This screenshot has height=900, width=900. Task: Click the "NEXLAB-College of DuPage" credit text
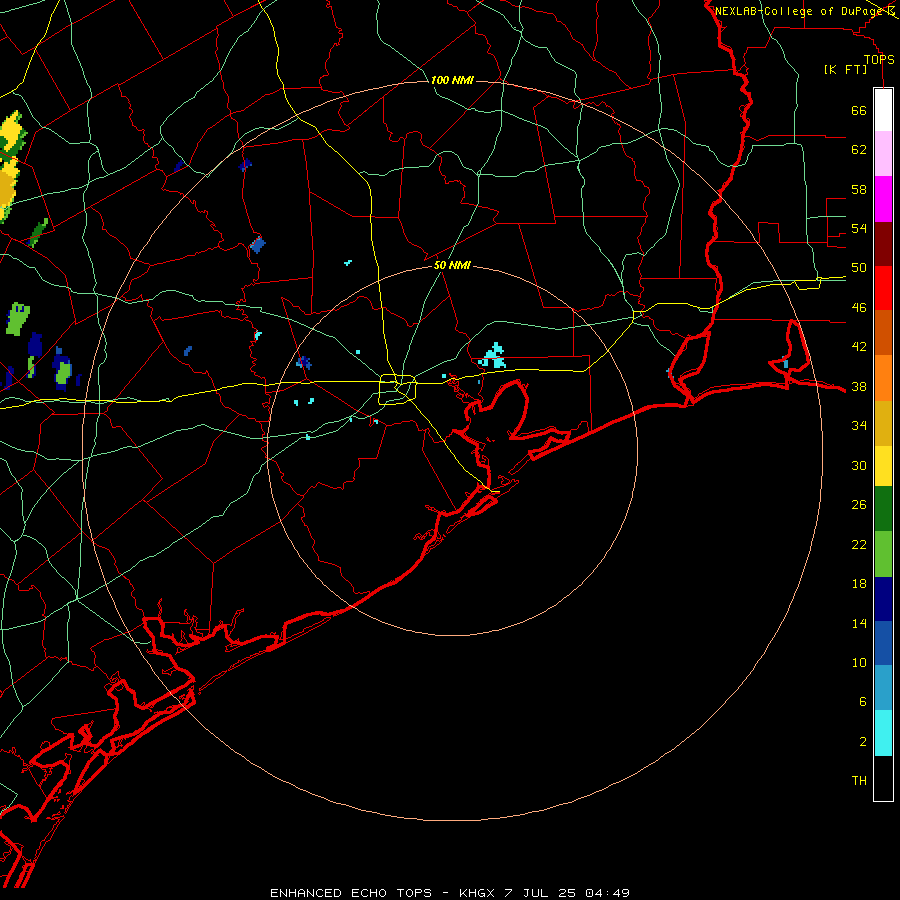click(x=800, y=11)
